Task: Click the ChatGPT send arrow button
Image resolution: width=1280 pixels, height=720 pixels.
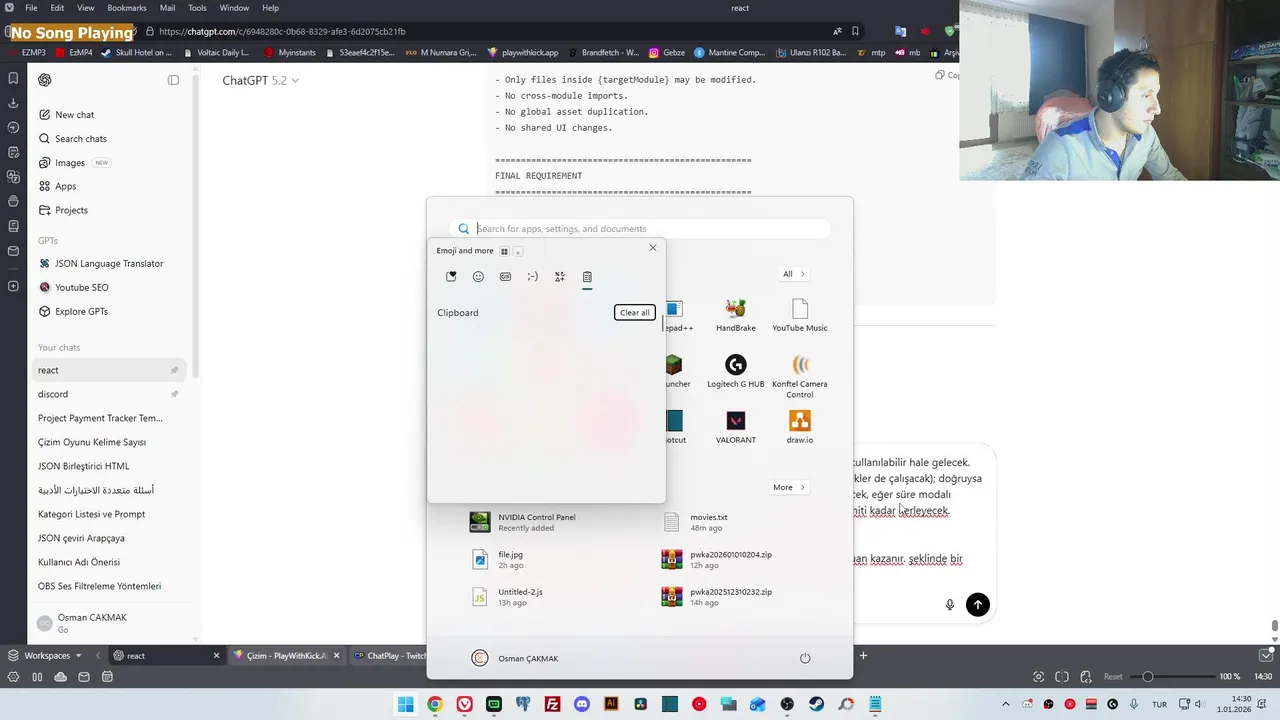Action: click(978, 604)
